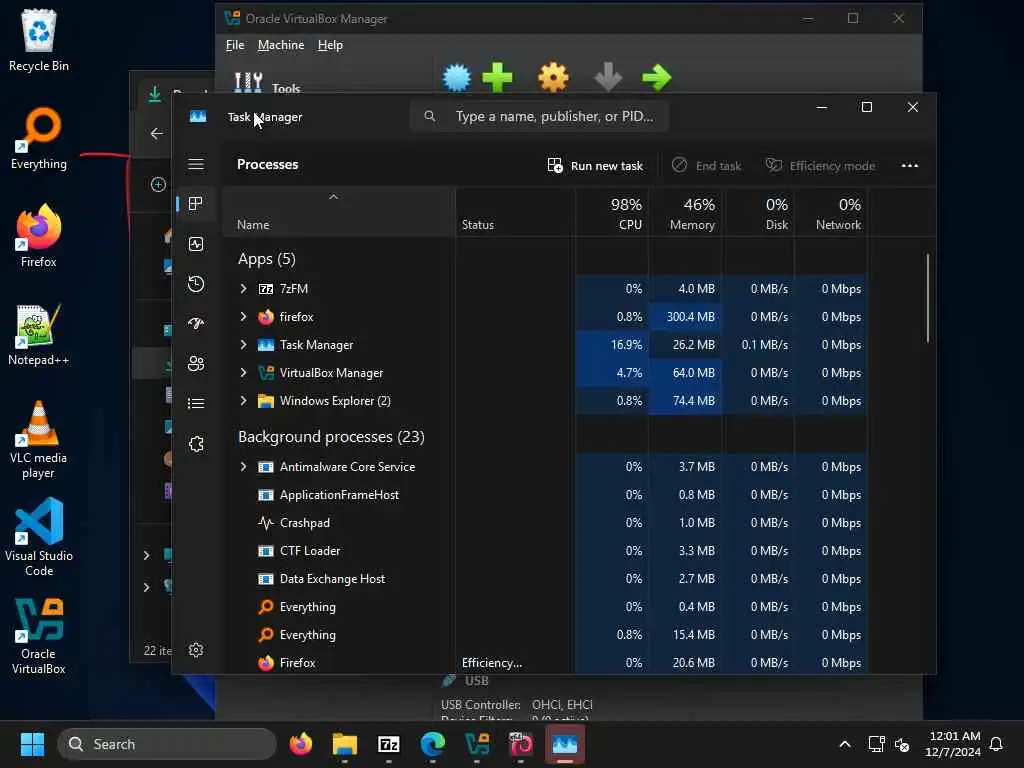
Task: Open the Performance page sidebar icon
Action: [196, 244]
